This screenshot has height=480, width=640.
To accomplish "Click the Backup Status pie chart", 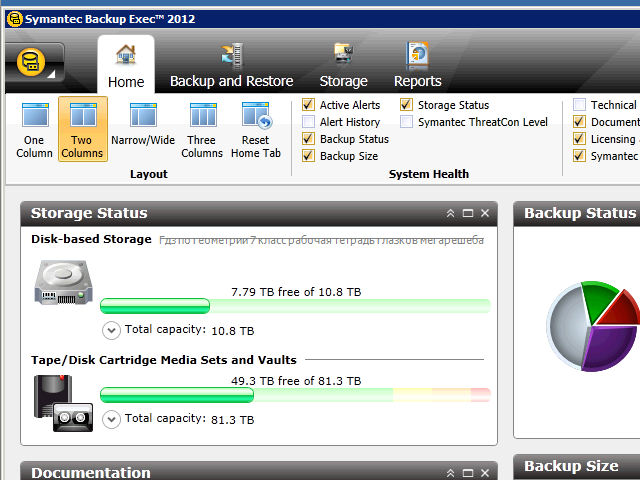I will 593,326.
